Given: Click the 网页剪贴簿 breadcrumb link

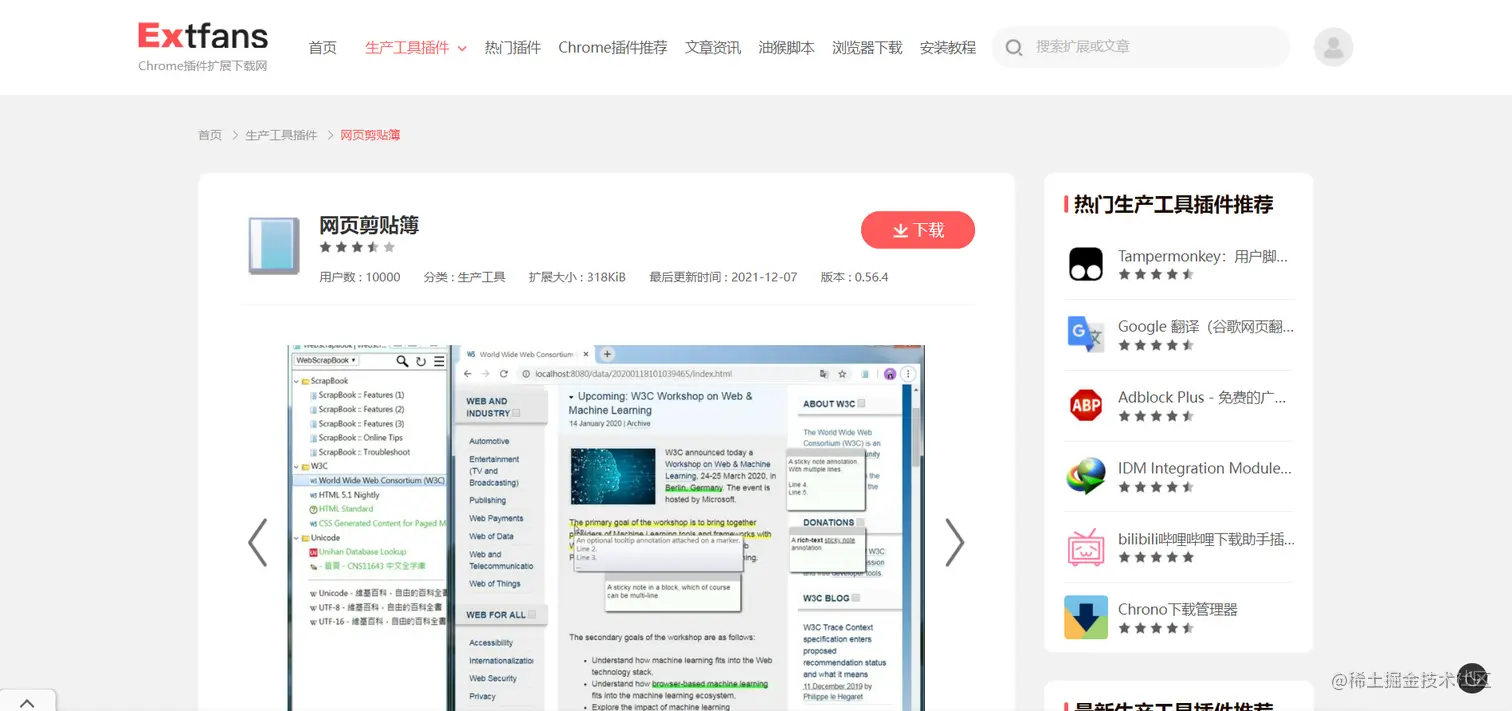Looking at the screenshot, I should (370, 135).
